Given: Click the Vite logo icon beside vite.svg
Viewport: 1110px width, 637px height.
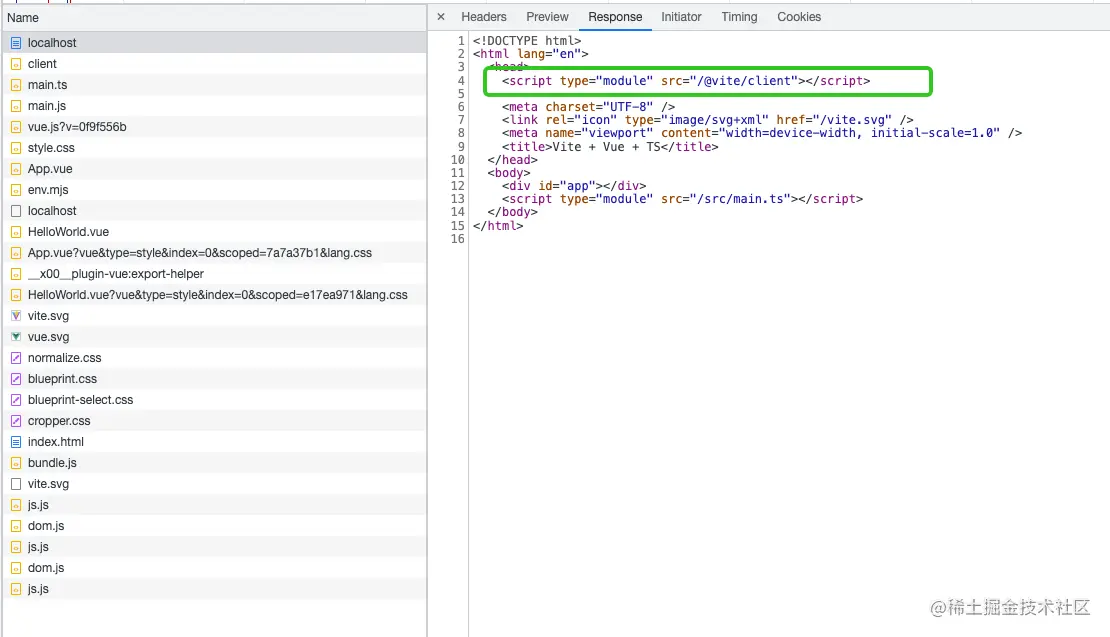Looking at the screenshot, I should [16, 316].
